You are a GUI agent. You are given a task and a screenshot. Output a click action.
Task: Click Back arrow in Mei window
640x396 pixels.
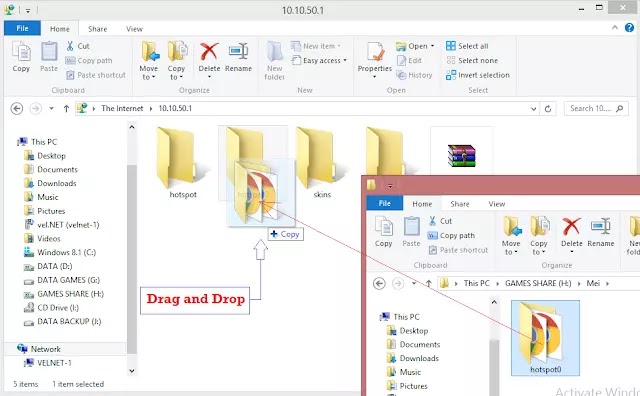click(379, 283)
